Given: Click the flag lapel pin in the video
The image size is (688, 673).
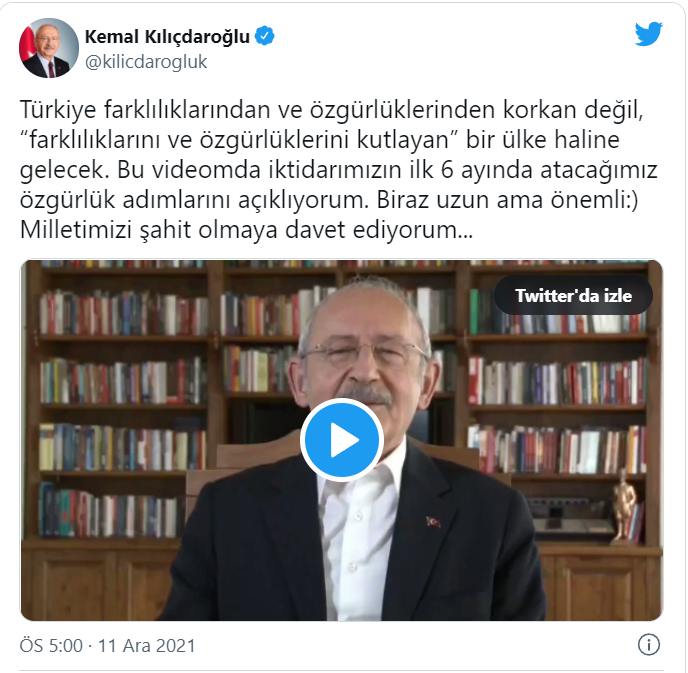Looking at the screenshot, I should 434,522.
